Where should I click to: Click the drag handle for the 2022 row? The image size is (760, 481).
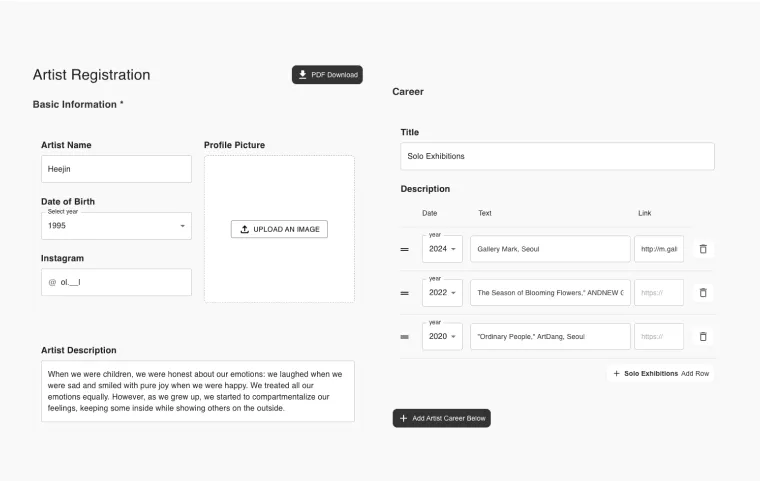tap(404, 293)
